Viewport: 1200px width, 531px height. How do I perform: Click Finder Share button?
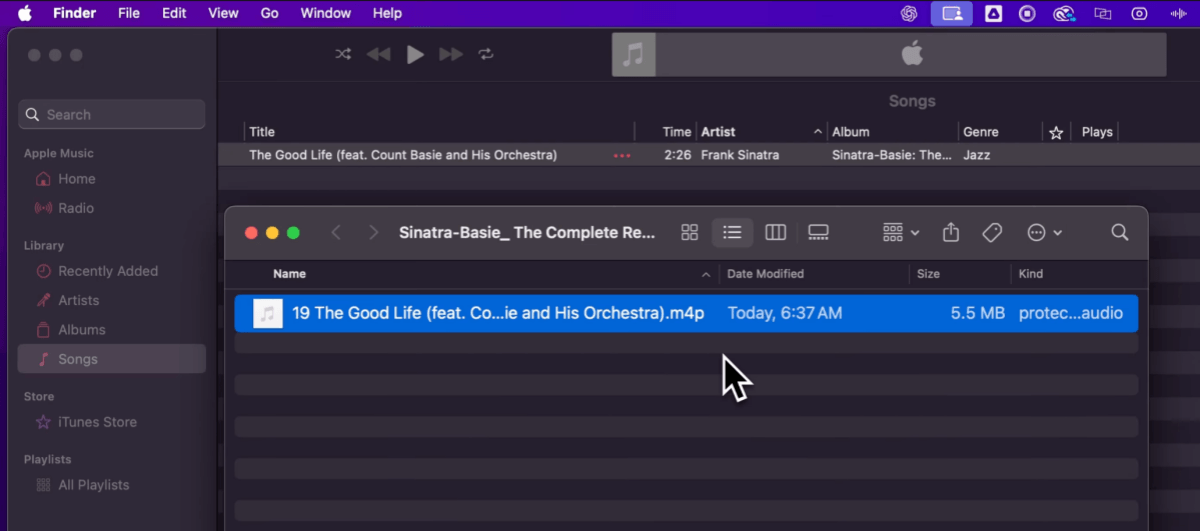pyautogui.click(x=951, y=232)
